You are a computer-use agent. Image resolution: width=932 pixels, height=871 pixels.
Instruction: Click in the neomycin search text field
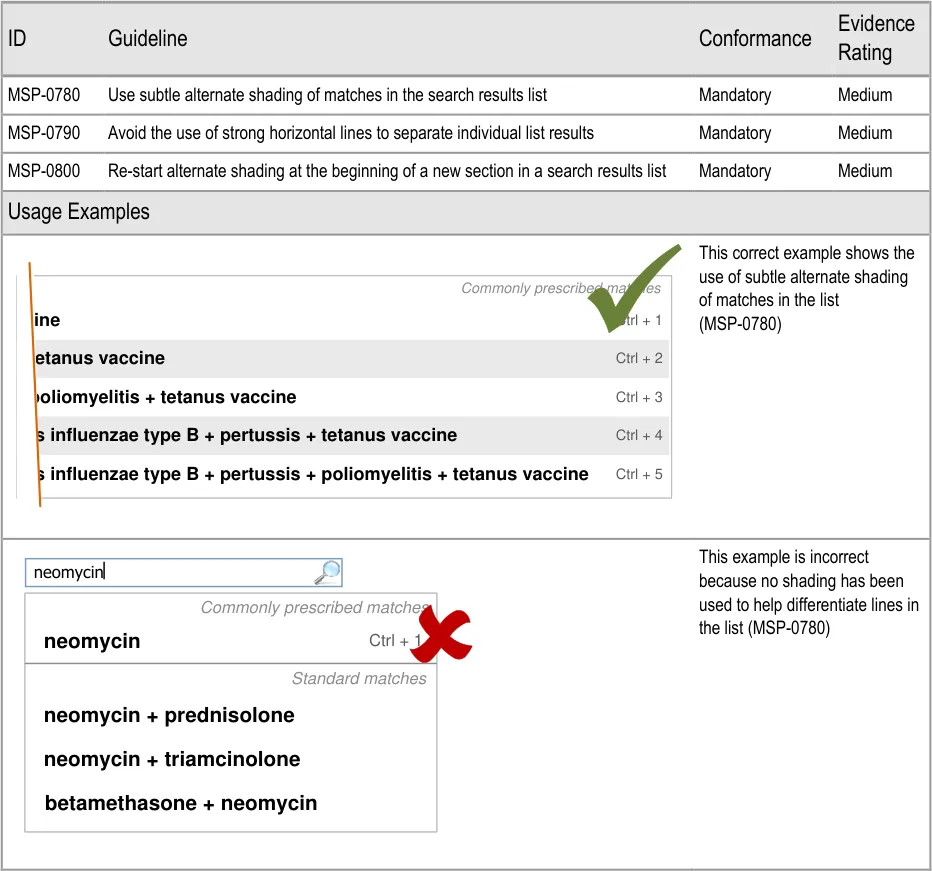point(170,573)
